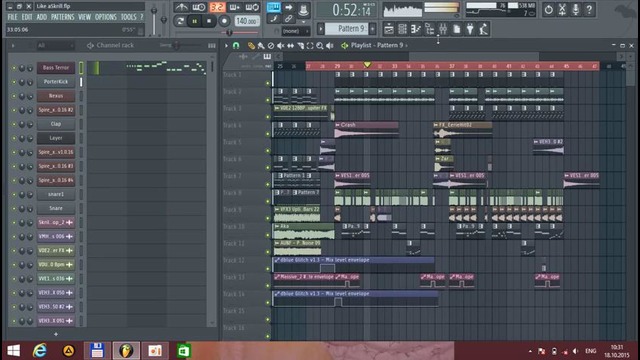
Task: Mute the Bass Terror channel
Action: [13, 68]
